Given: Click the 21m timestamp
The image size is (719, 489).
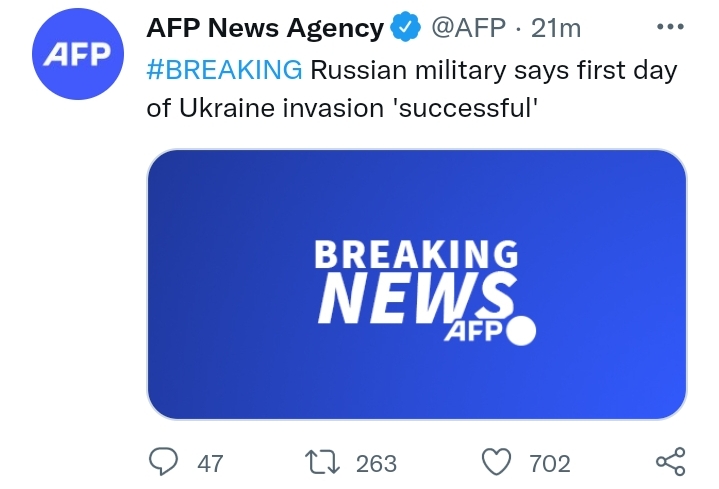Looking at the screenshot, I should pyautogui.click(x=556, y=30).
